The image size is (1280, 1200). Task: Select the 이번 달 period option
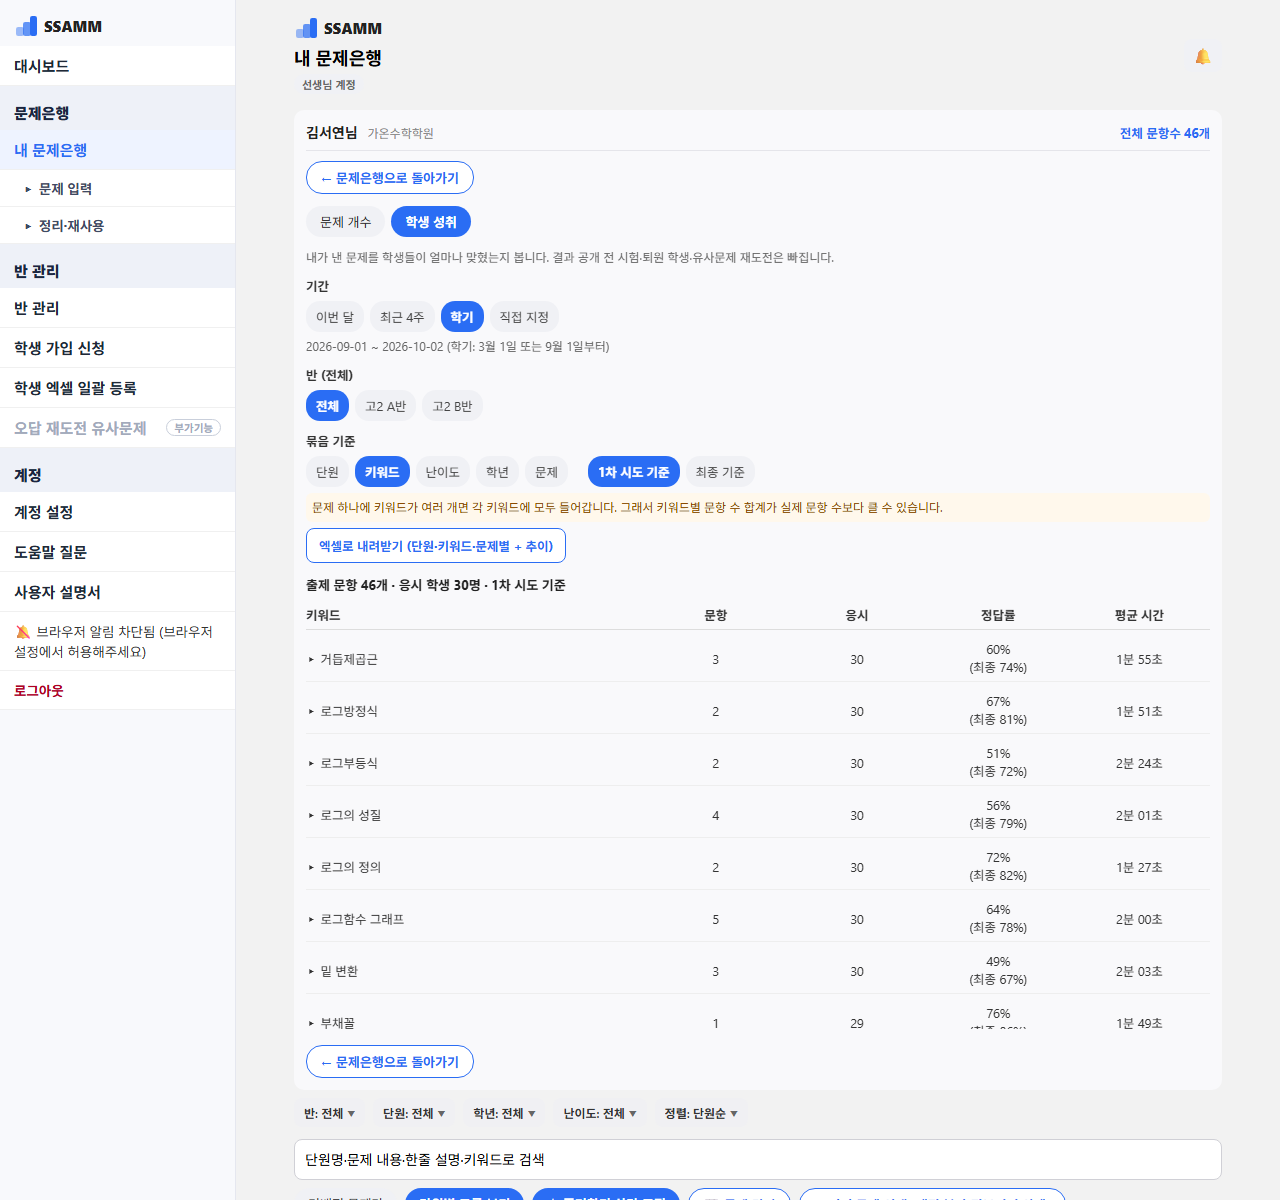[335, 317]
